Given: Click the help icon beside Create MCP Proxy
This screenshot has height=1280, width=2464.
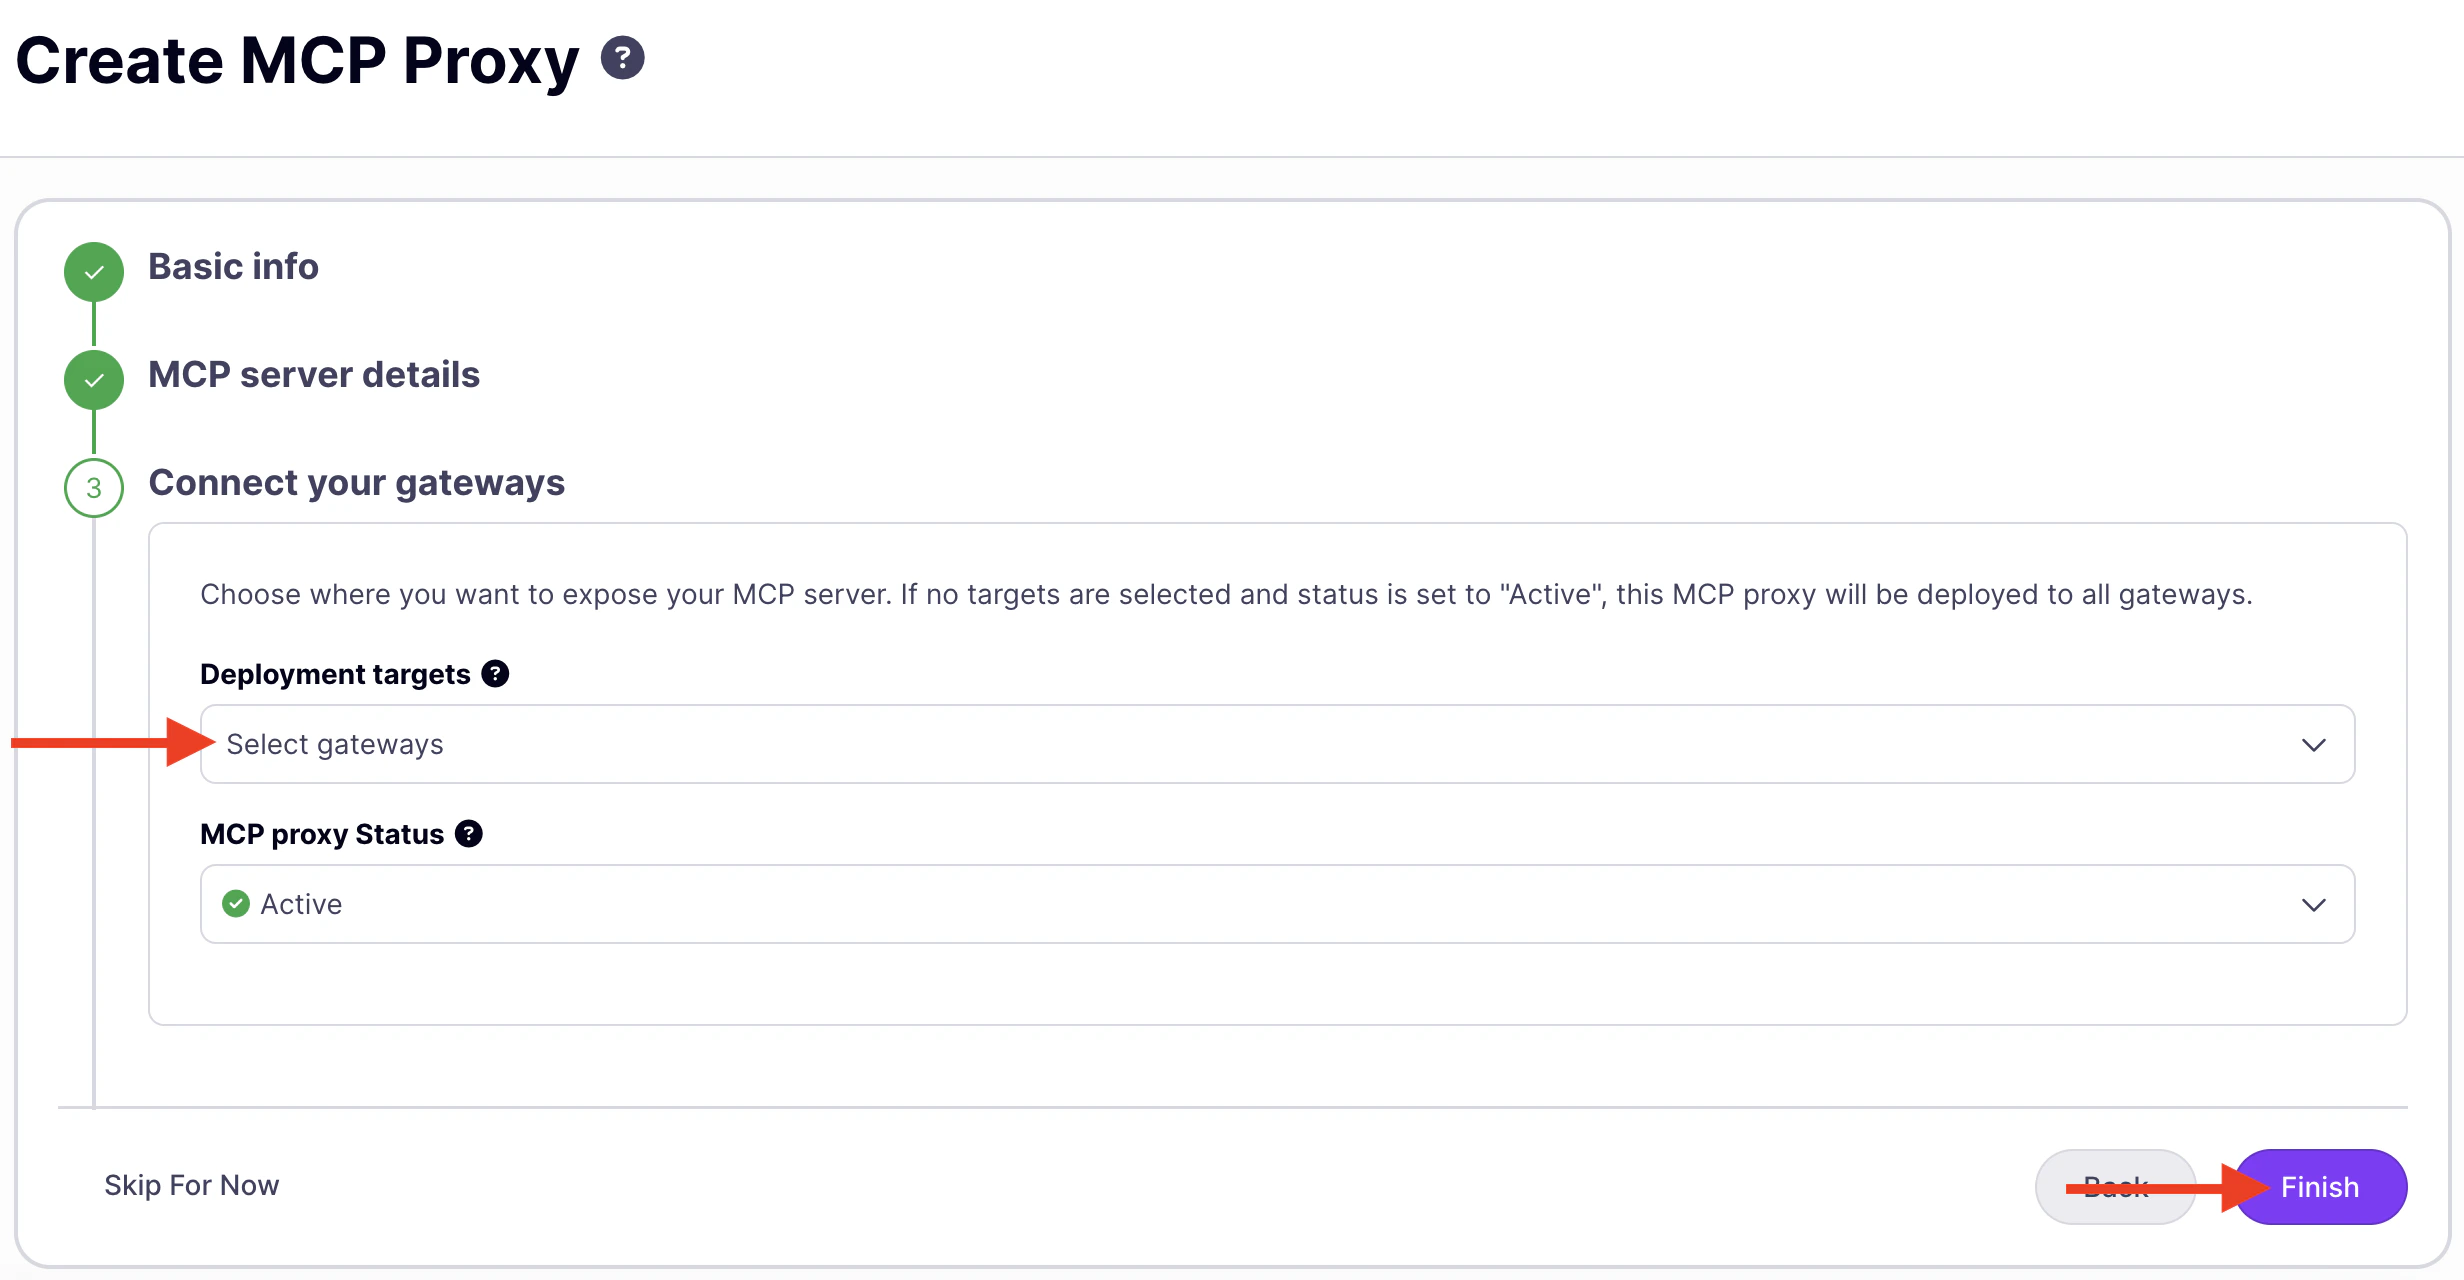Looking at the screenshot, I should tap(622, 58).
